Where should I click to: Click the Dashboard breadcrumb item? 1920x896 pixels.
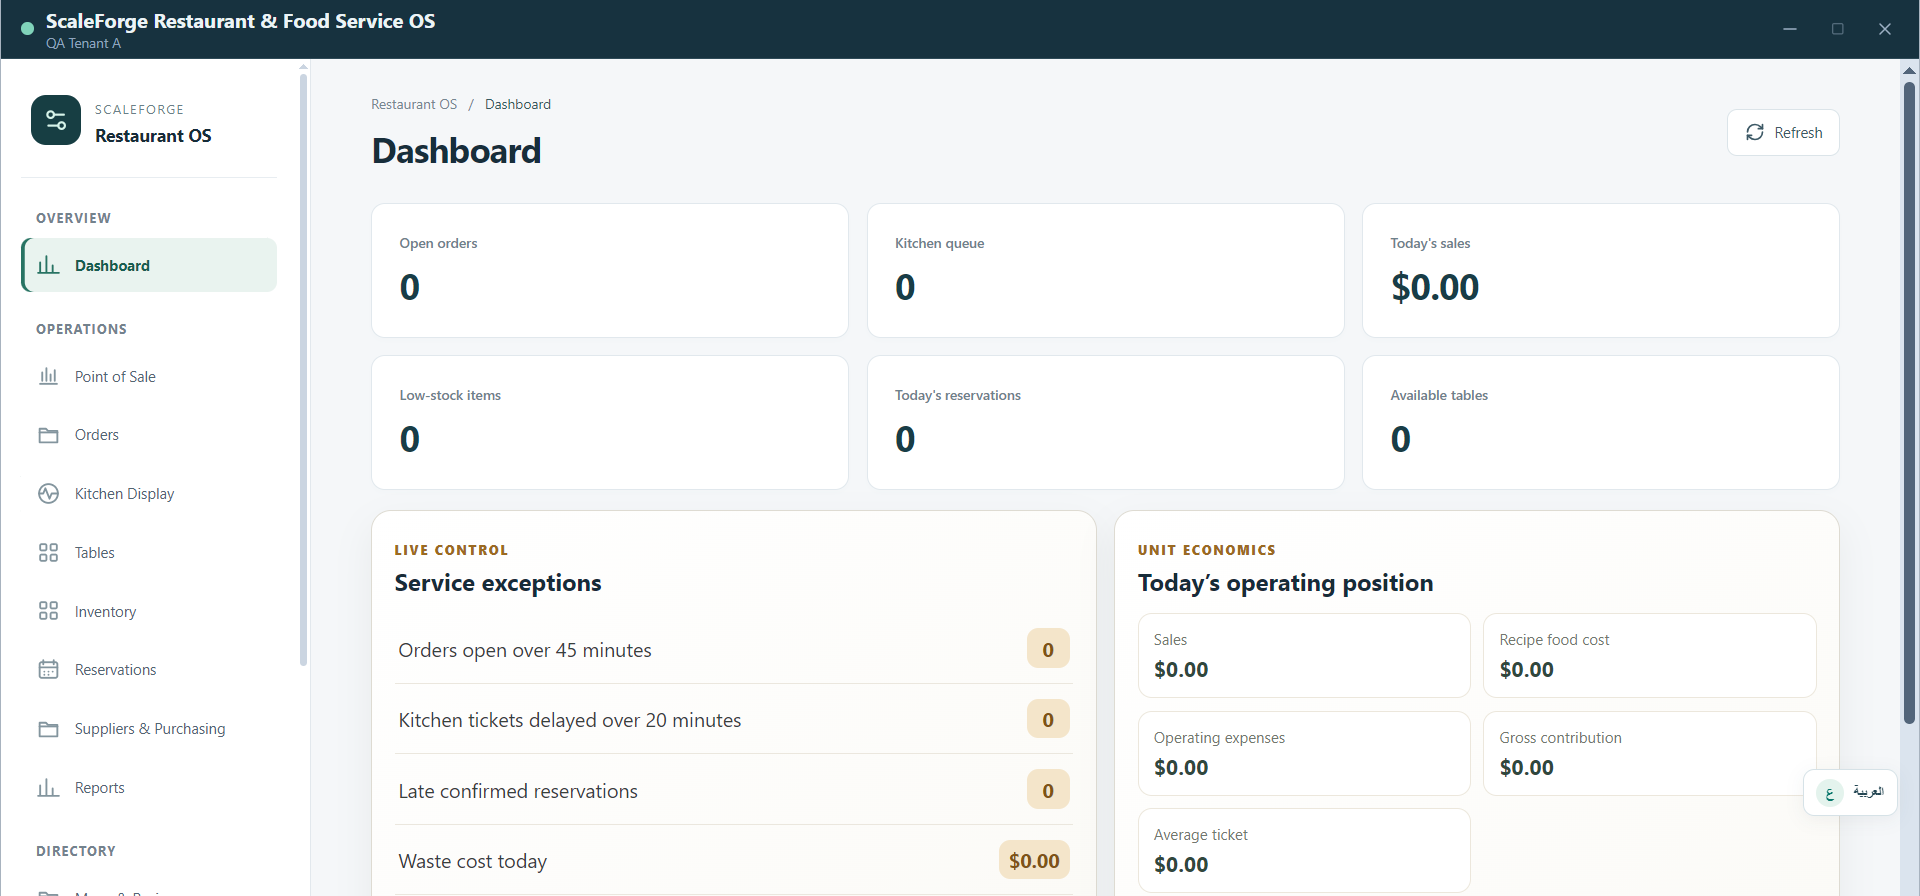pos(518,104)
